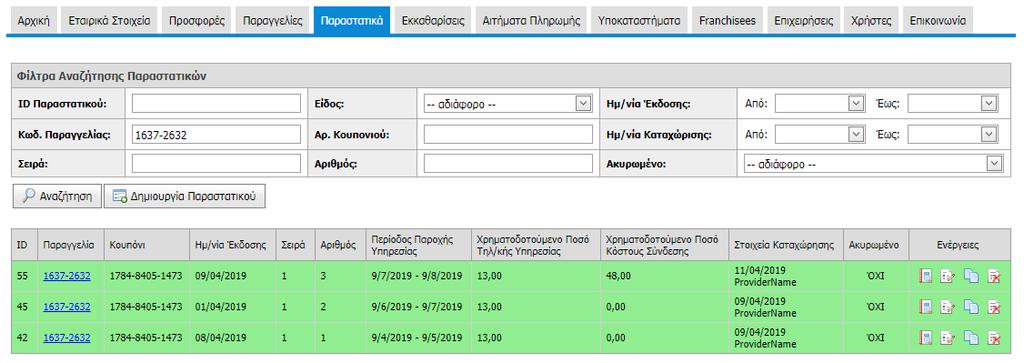Switch to the Προσφορές tab
Screen dimensions: 1024x363
pyautogui.click(x=197, y=20)
